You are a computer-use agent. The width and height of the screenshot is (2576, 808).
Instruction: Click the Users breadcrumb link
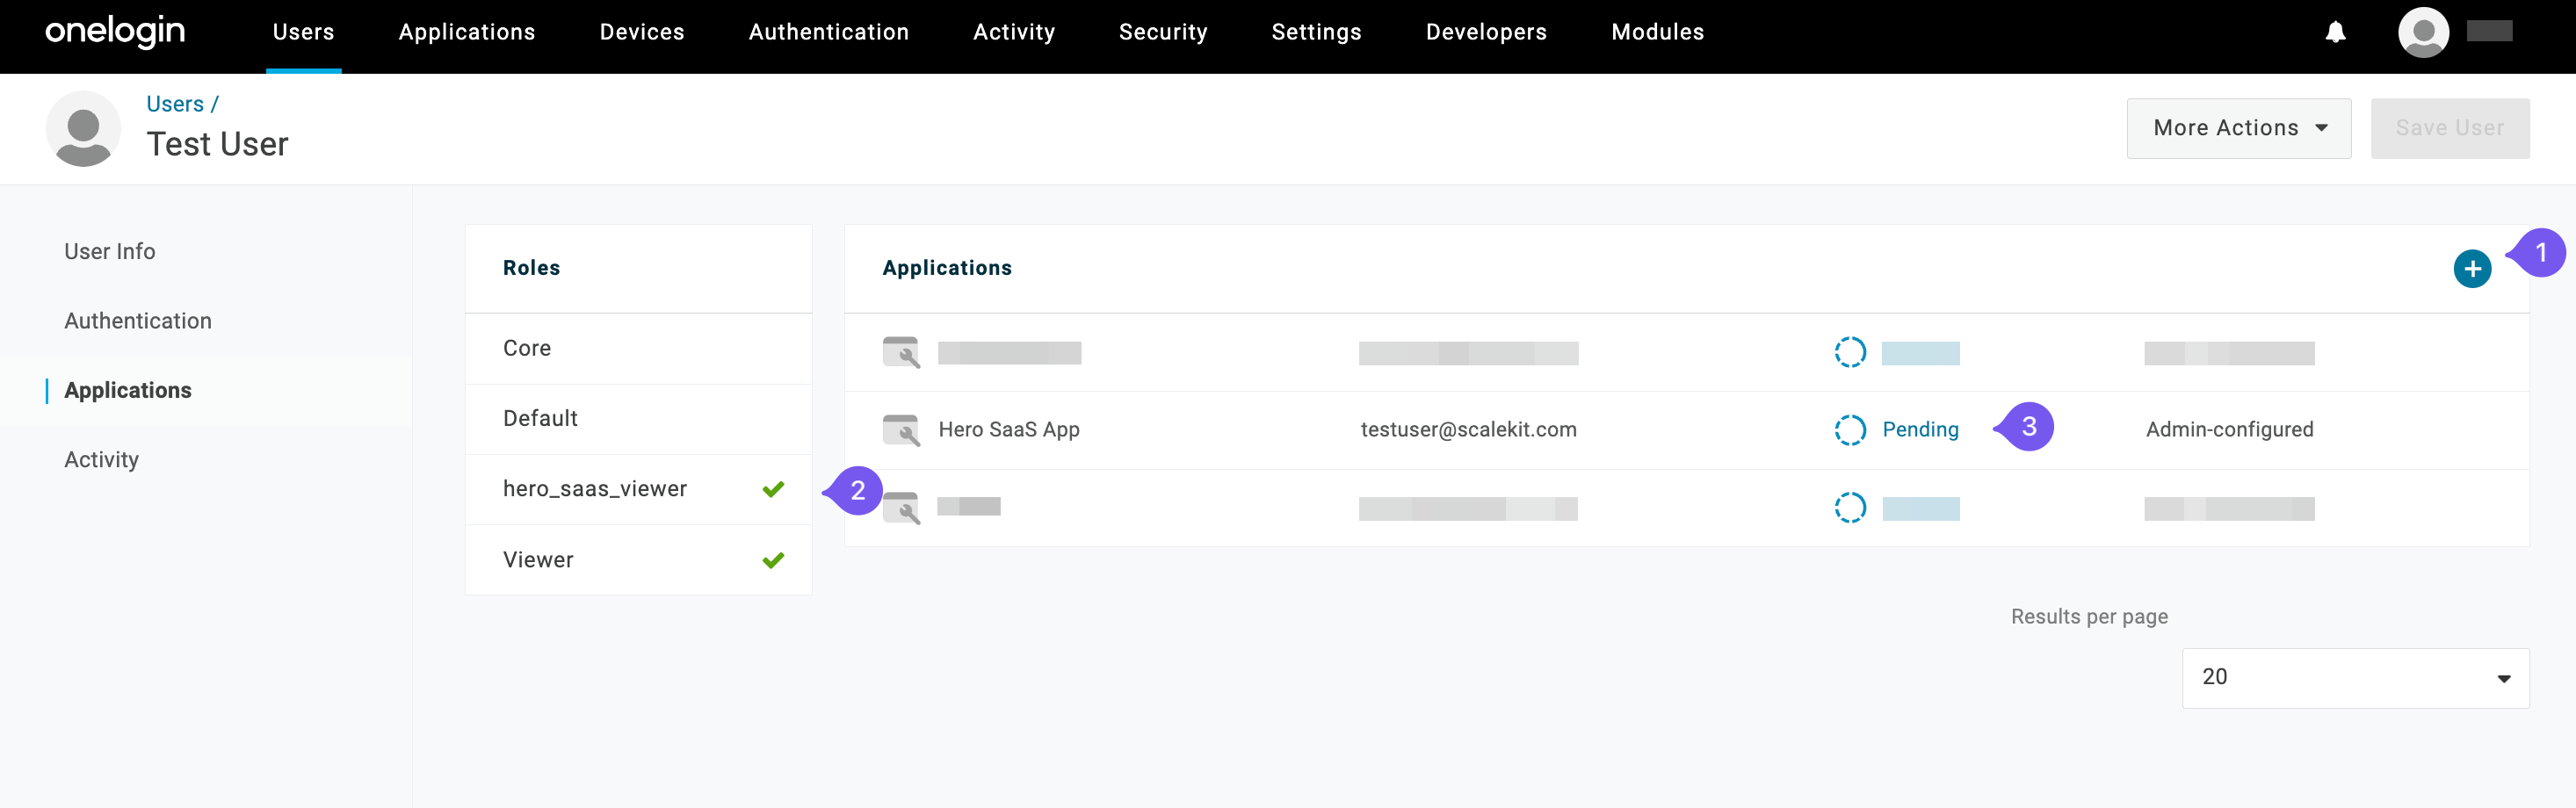(x=176, y=103)
